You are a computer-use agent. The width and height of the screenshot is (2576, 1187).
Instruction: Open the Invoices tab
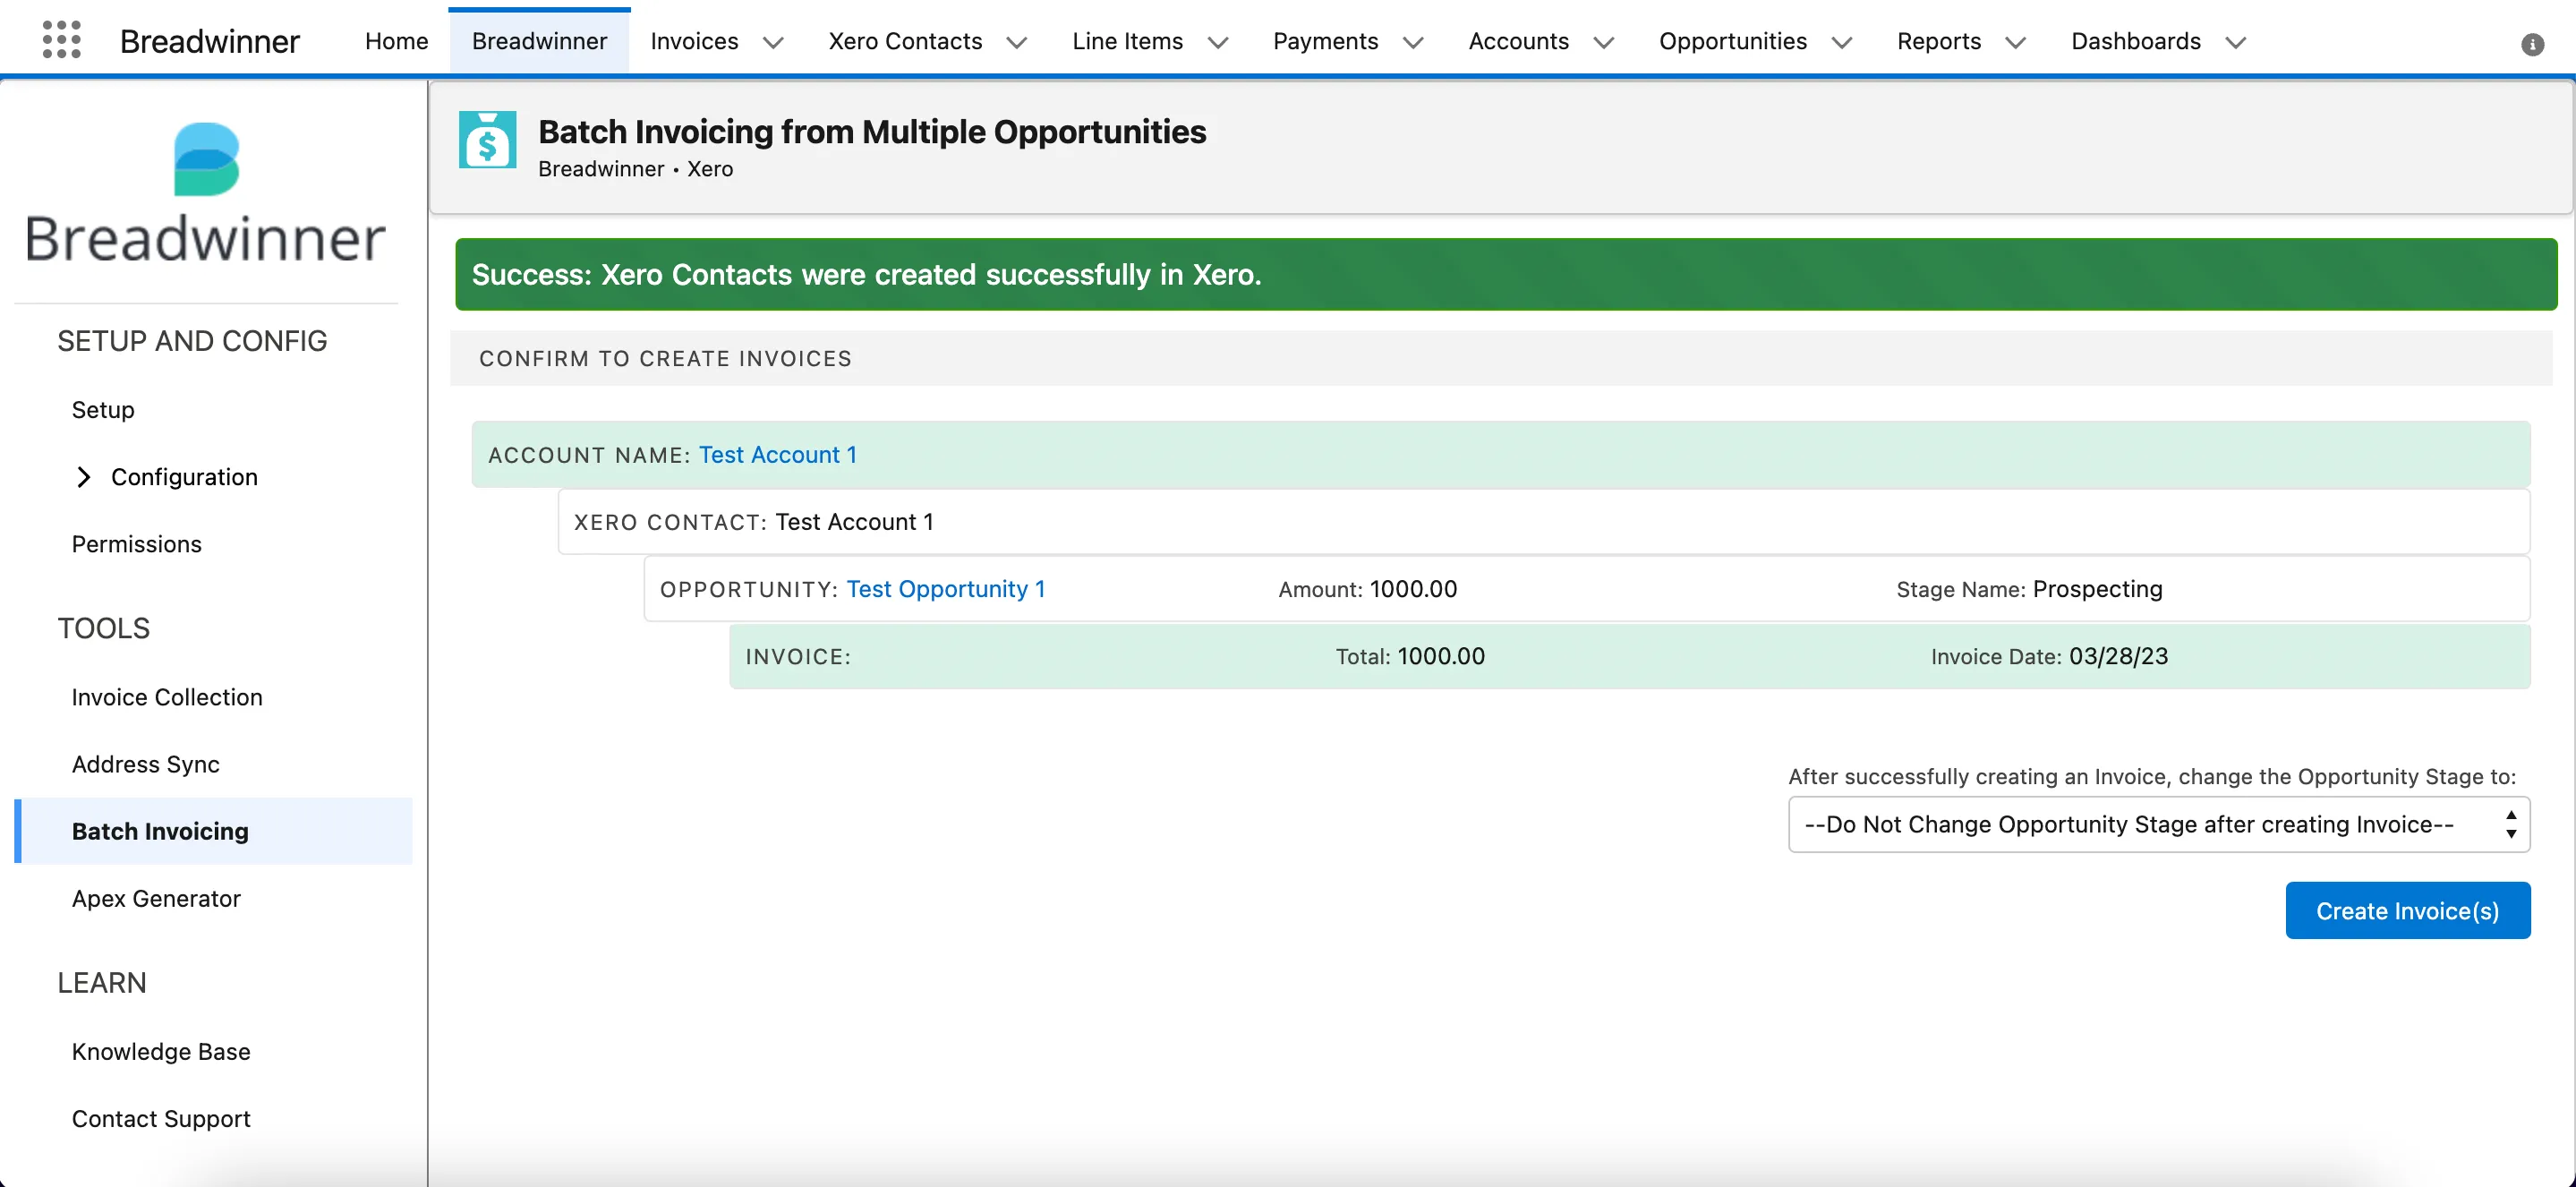click(694, 41)
